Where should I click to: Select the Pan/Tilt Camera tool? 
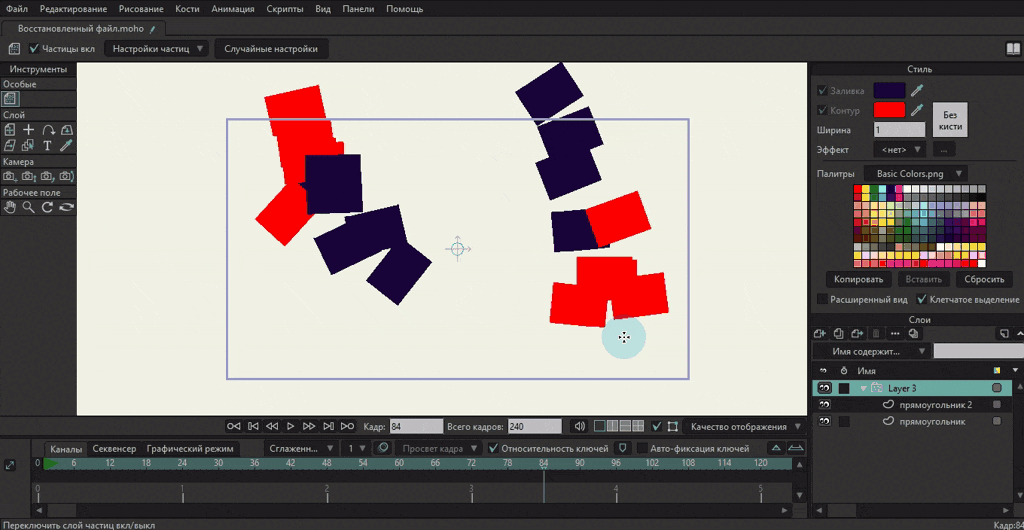(x=67, y=176)
